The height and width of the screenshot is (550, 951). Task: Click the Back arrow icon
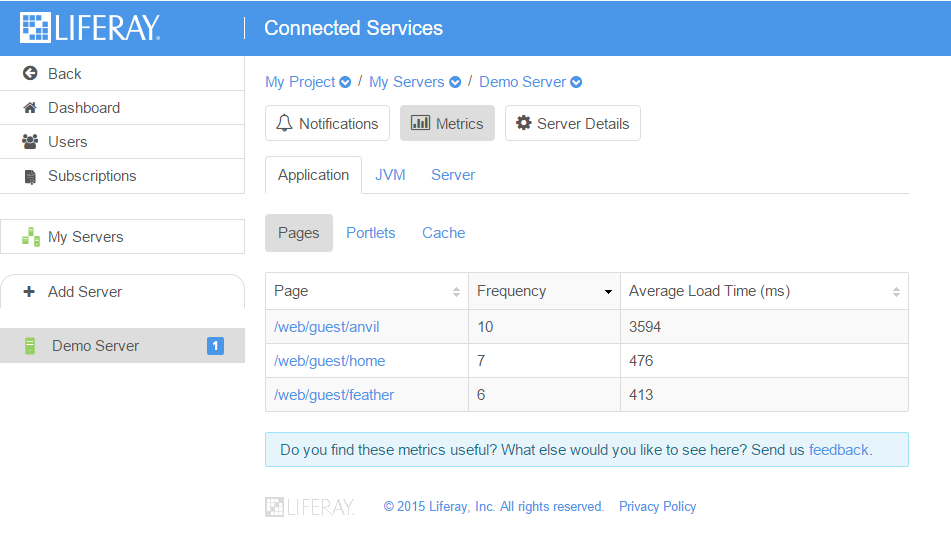[30, 73]
